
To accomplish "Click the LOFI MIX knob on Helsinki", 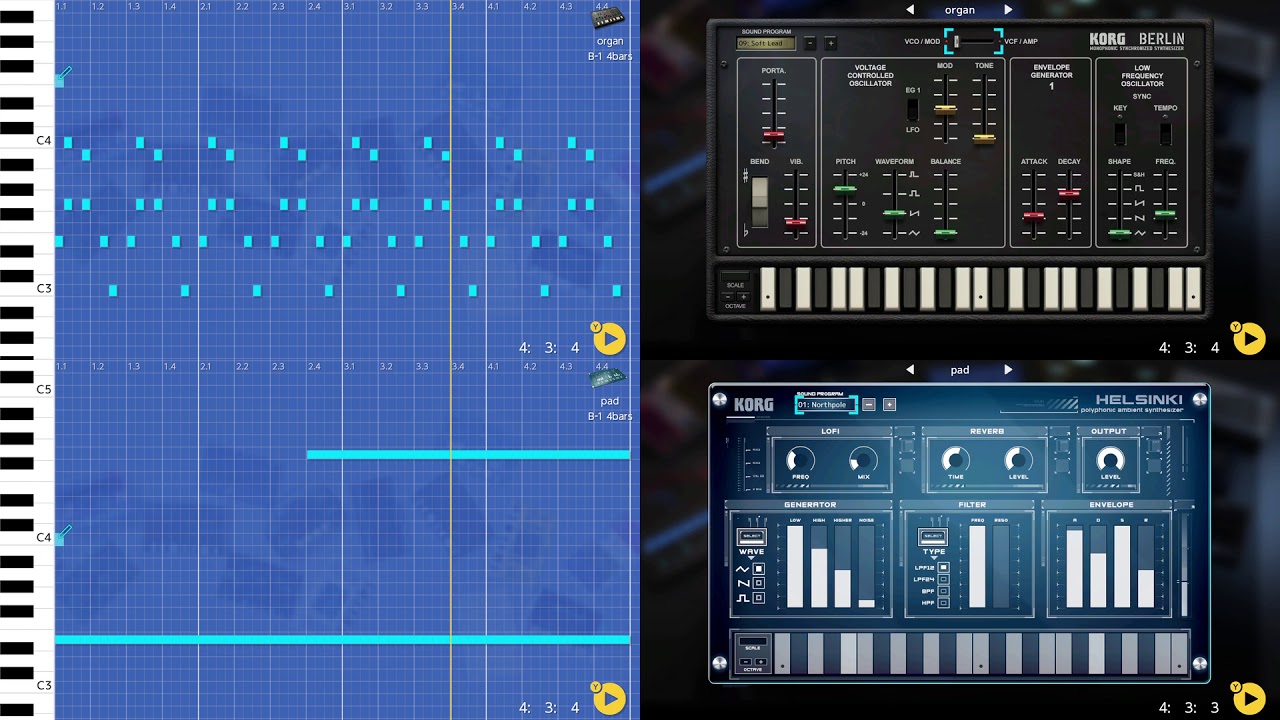I will (863, 460).
